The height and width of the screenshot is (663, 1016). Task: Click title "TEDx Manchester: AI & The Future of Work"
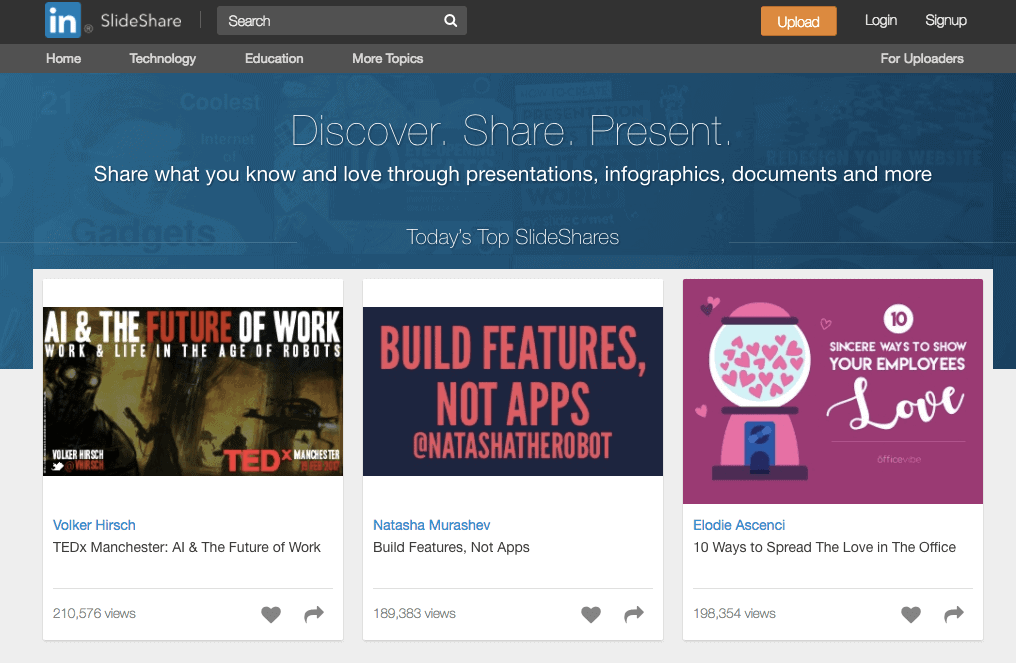click(187, 547)
